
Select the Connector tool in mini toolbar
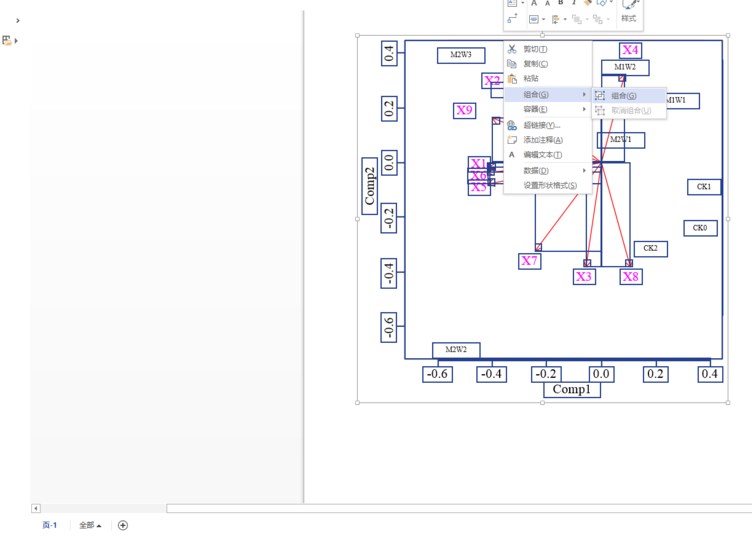(512, 19)
